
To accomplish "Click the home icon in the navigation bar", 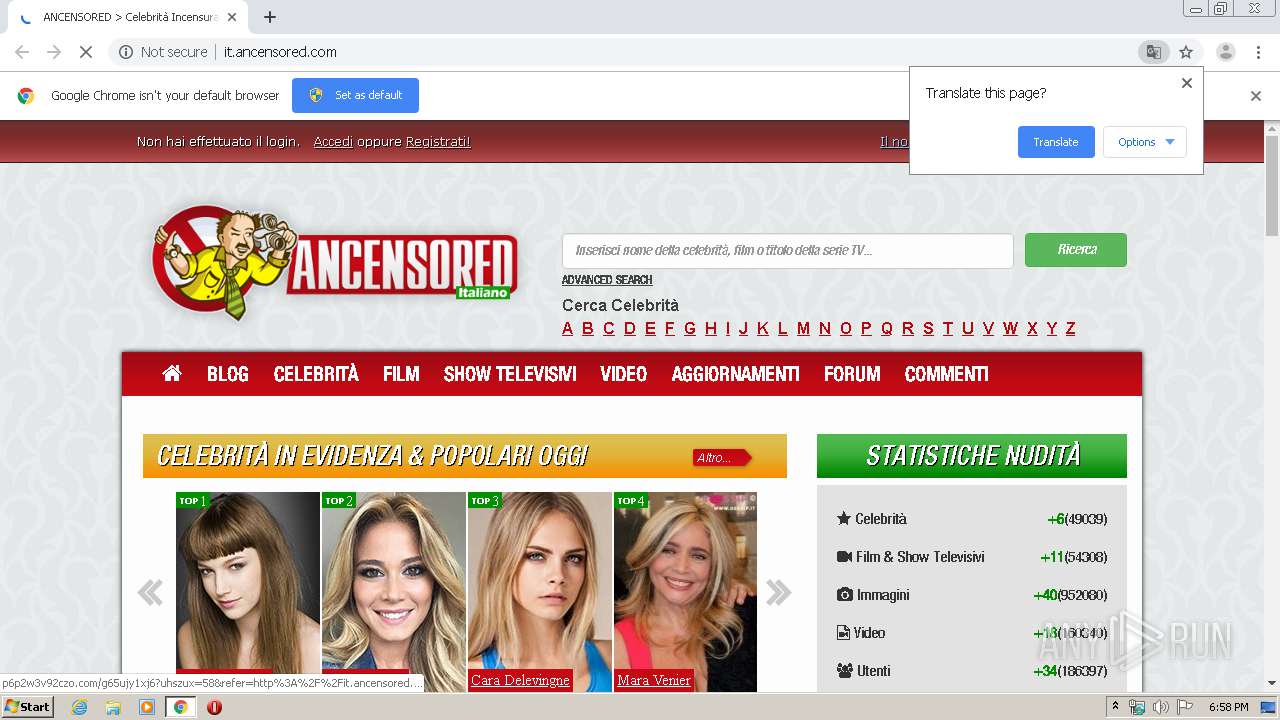I will pos(172,373).
